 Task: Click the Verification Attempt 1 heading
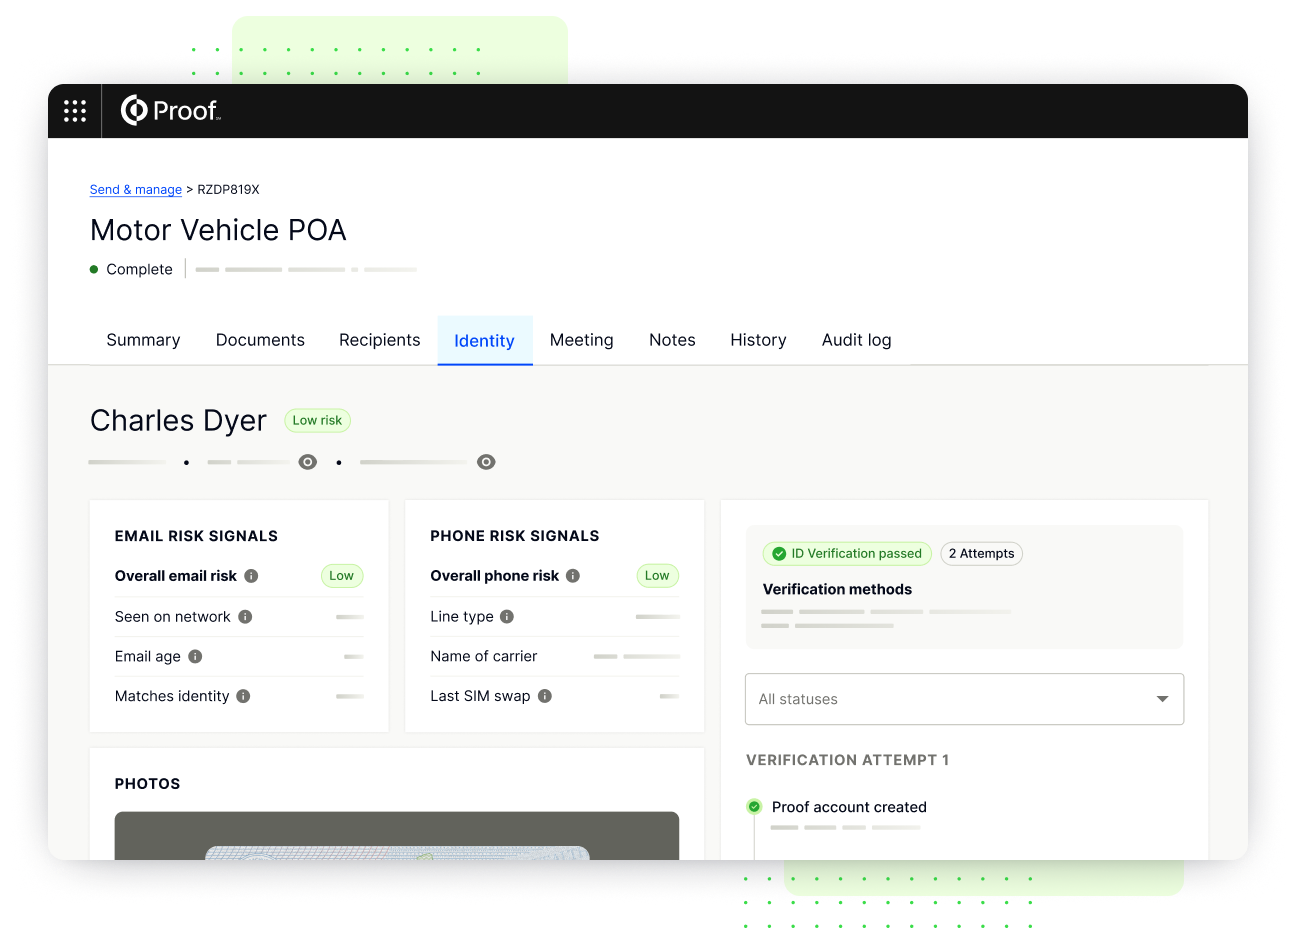(847, 760)
